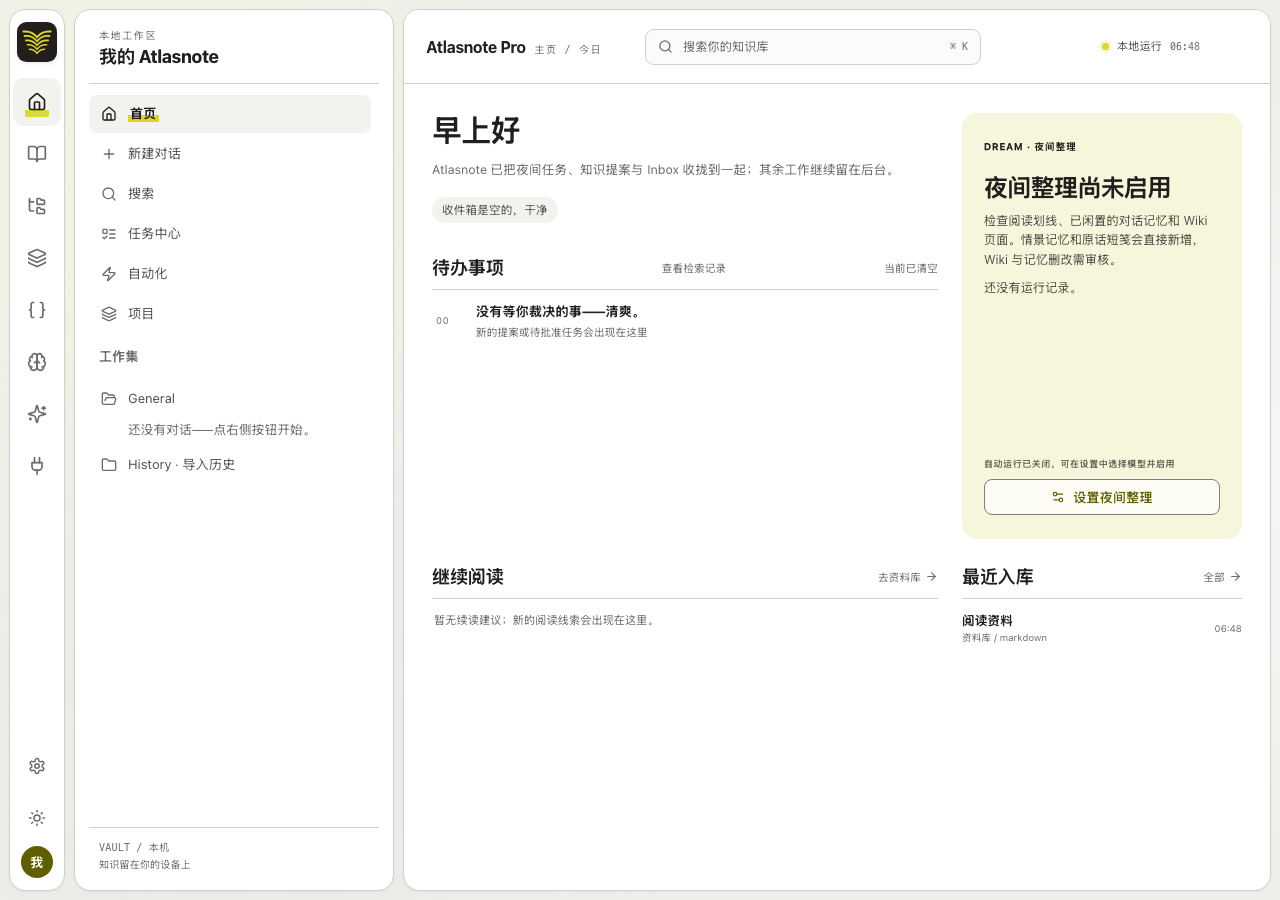Click the 今日 breadcrumb
Screen dimensions: 1280x900
pyautogui.click(x=590, y=49)
